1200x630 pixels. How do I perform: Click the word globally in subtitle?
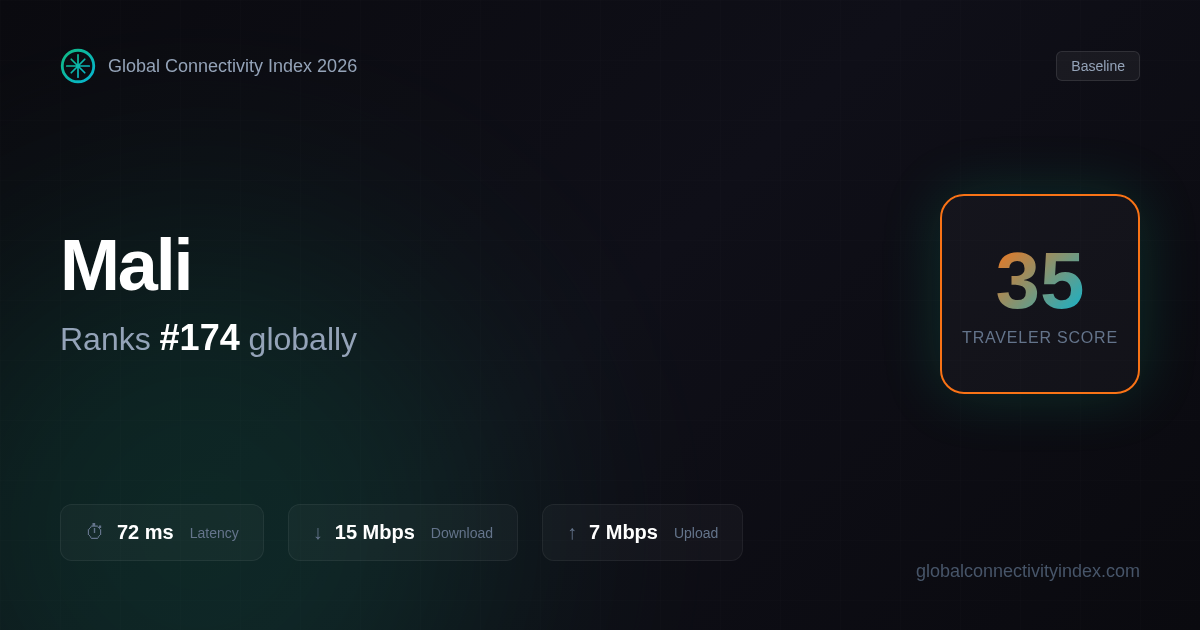click(303, 339)
